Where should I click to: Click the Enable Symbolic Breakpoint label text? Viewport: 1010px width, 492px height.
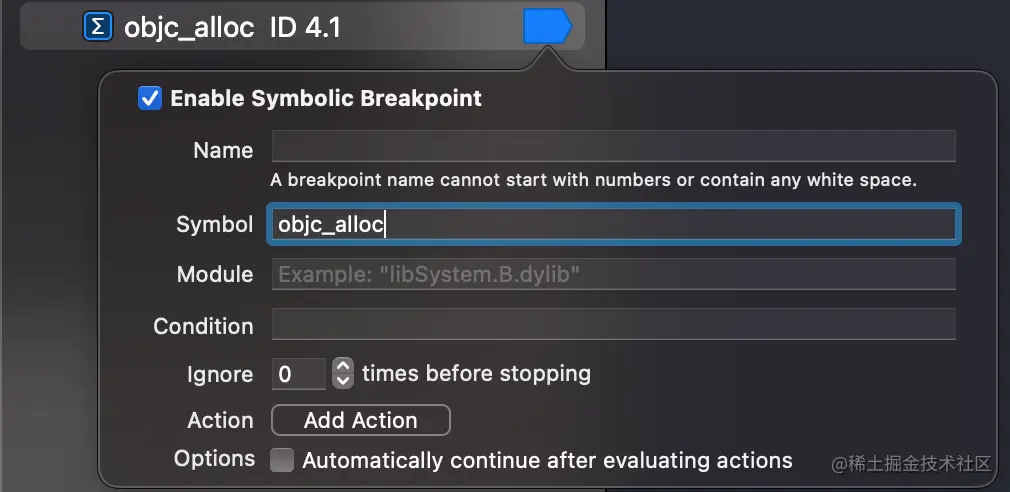[326, 99]
